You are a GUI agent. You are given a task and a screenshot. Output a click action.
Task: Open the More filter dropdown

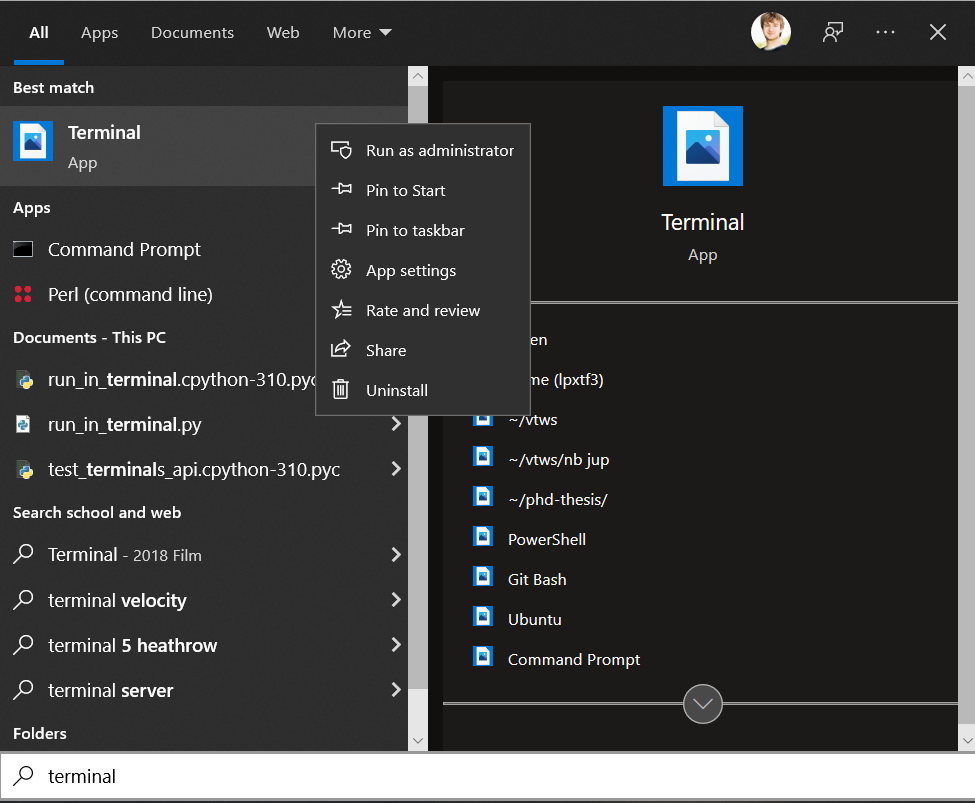tap(362, 32)
